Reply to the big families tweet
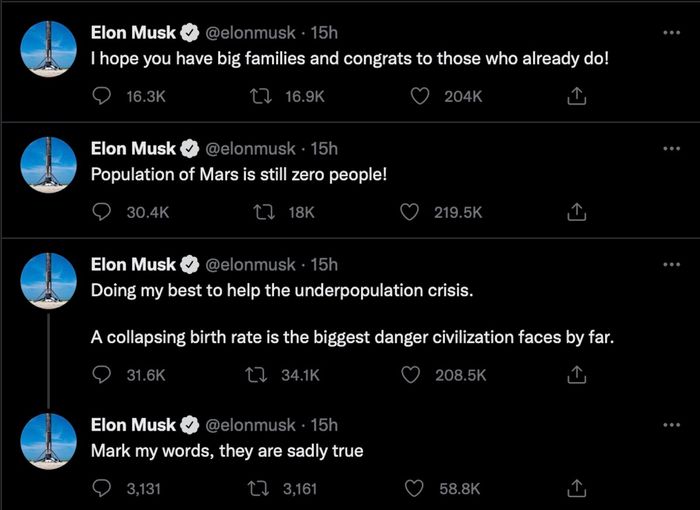Image resolution: width=700 pixels, height=510 pixels. [x=101, y=96]
